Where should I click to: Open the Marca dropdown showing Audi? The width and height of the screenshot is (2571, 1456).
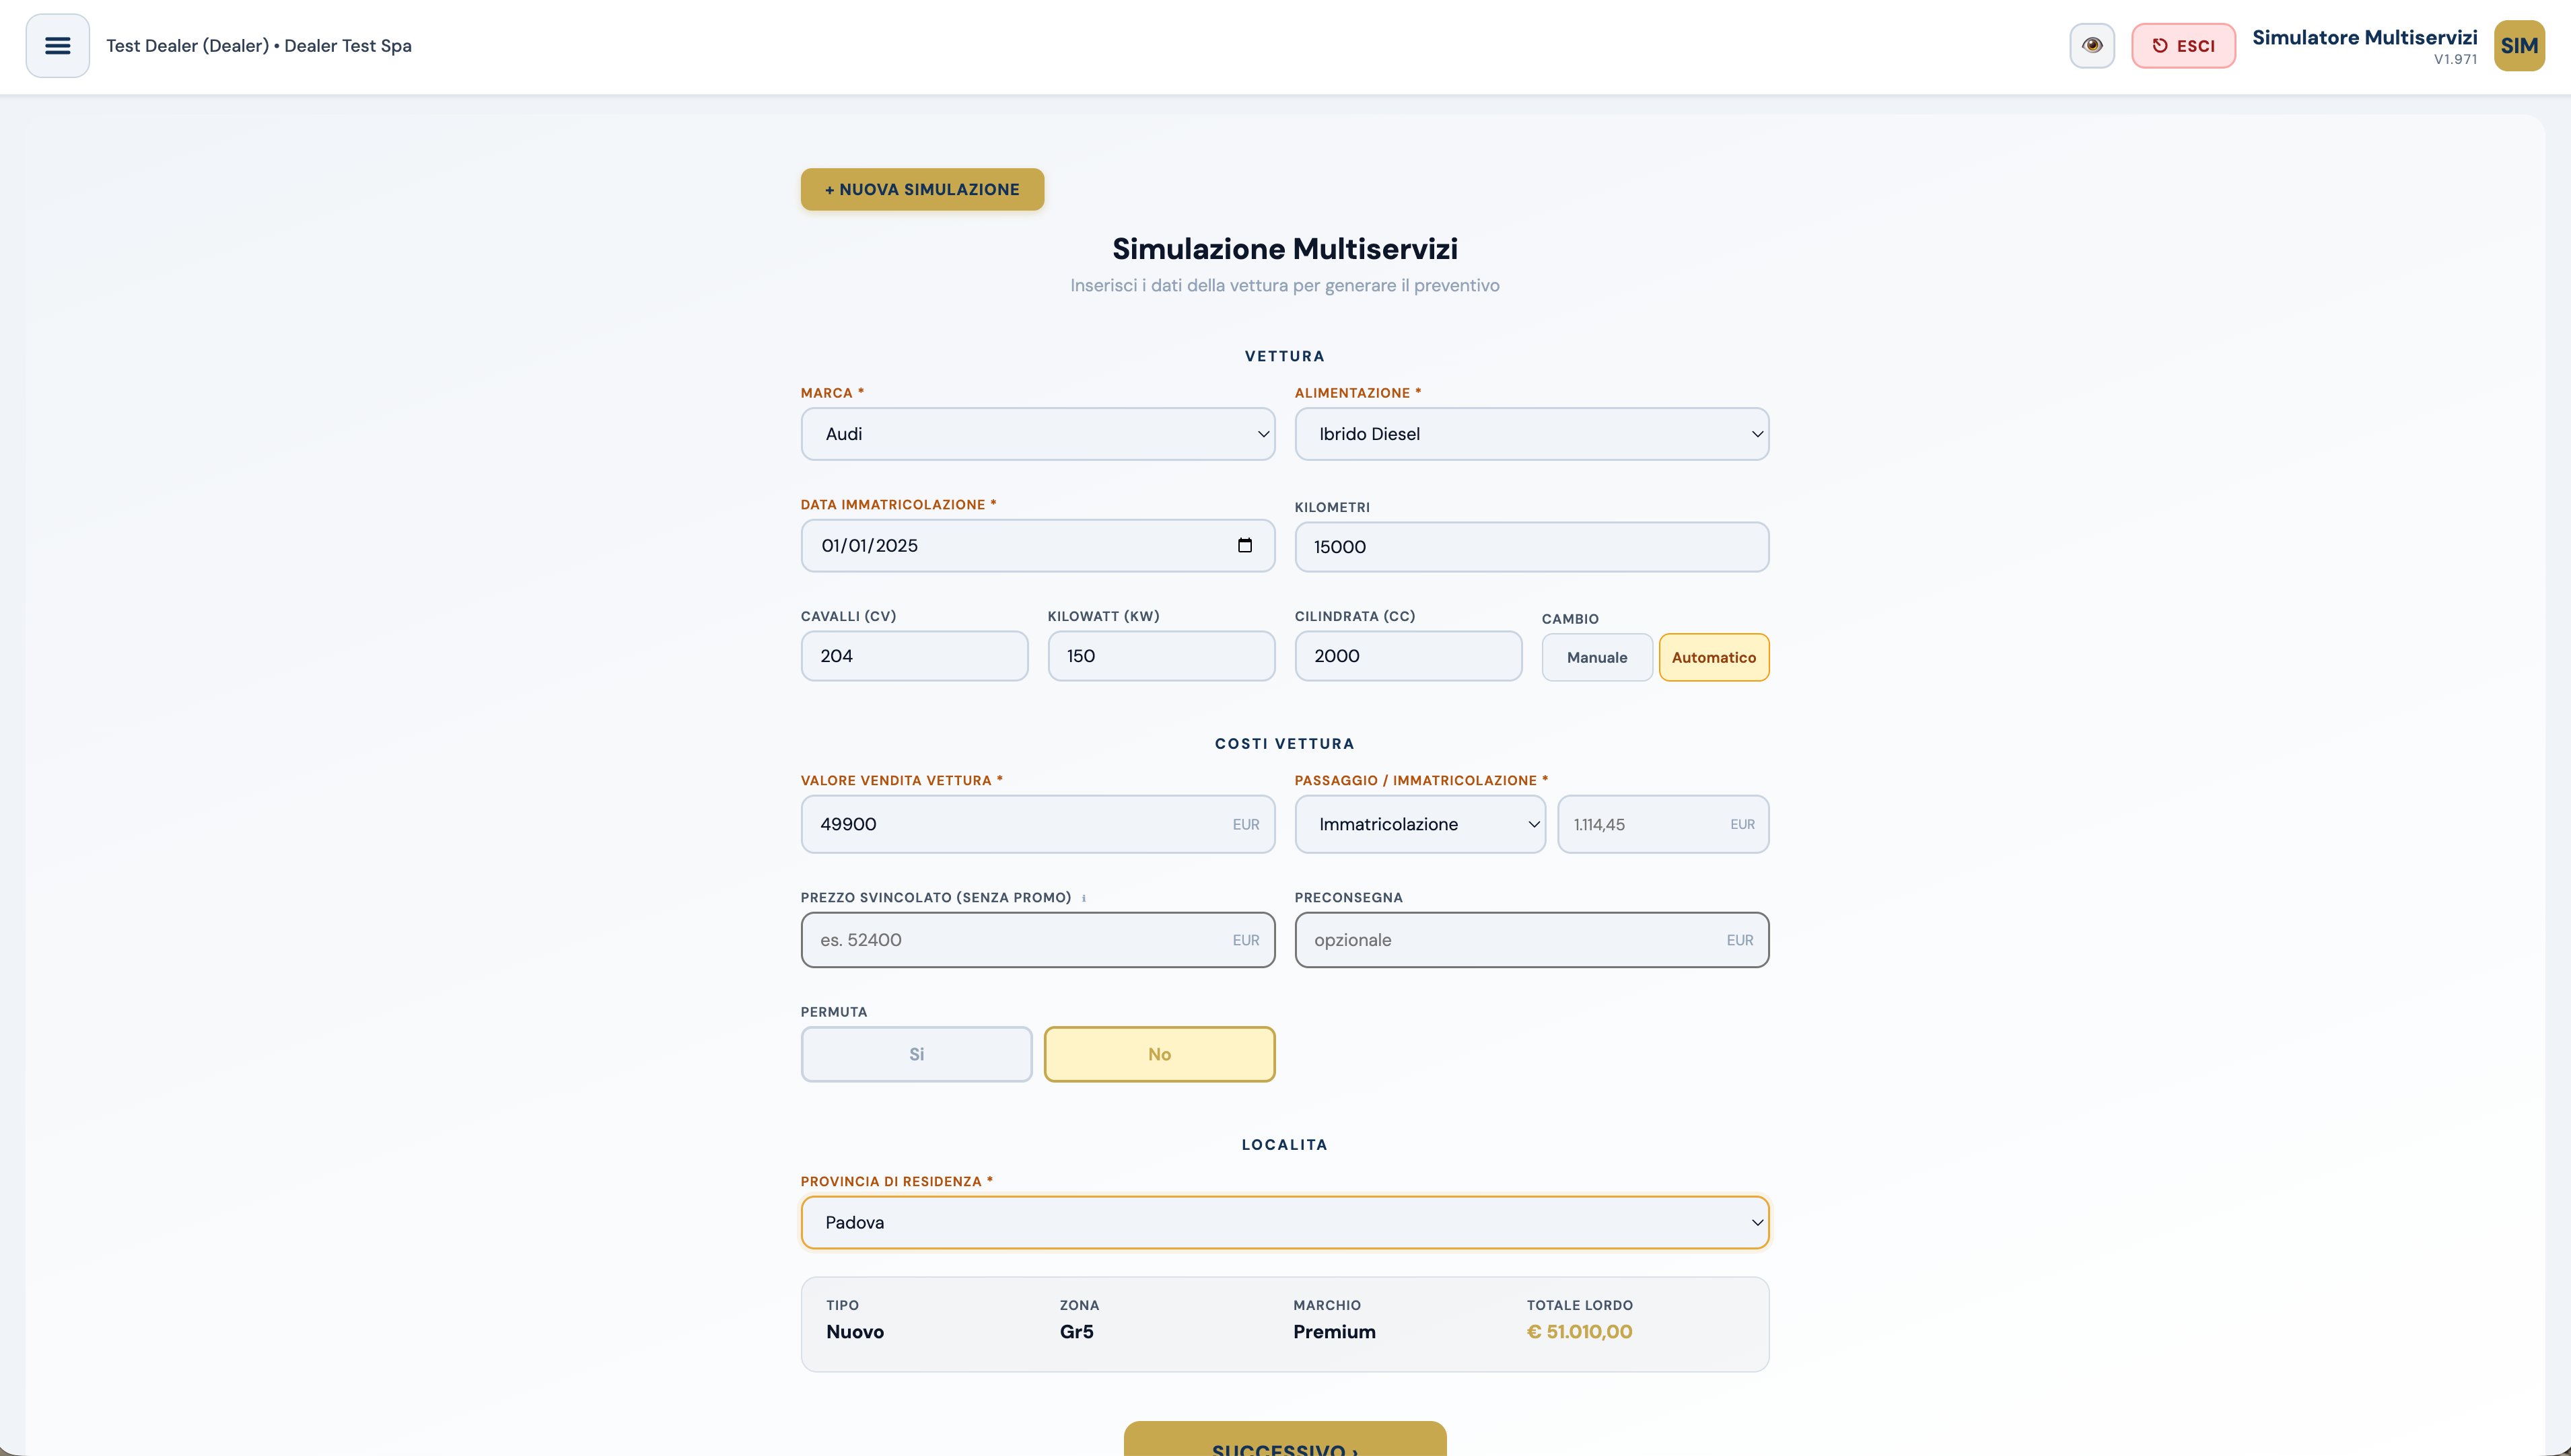pos(1038,434)
